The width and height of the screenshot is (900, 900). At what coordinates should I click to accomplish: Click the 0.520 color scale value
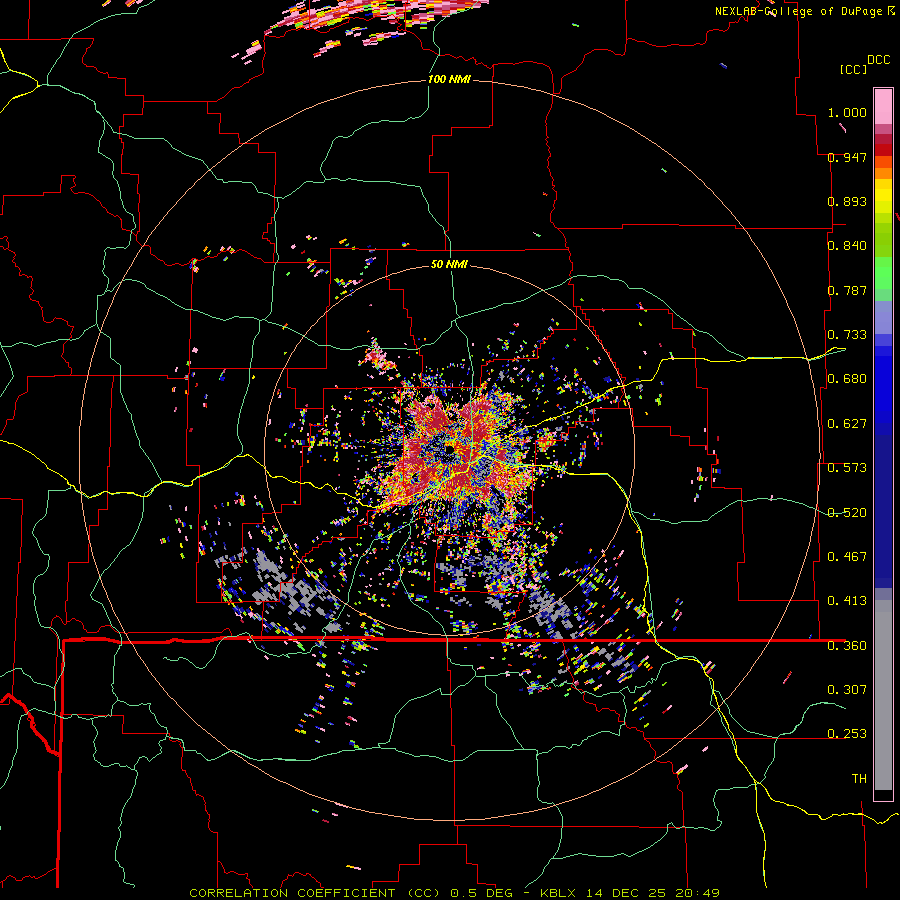(x=847, y=513)
